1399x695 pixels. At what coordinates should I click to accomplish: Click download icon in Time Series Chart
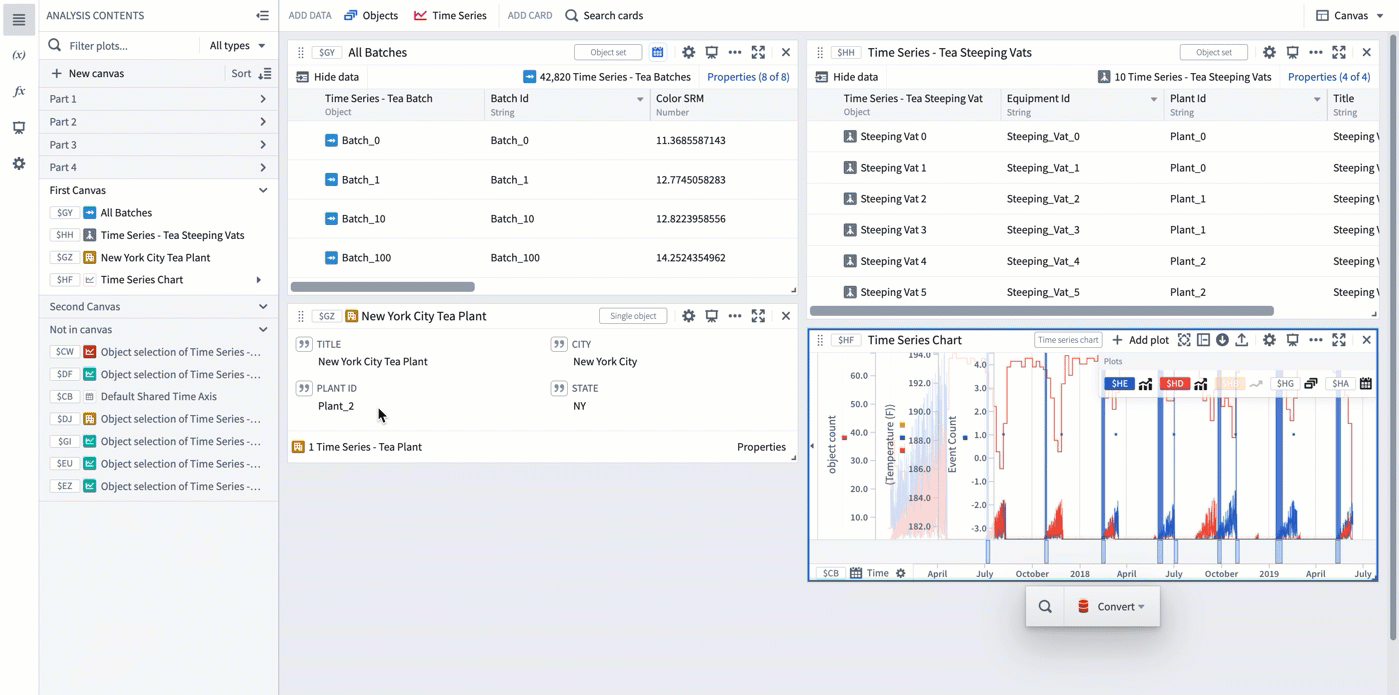(1222, 340)
